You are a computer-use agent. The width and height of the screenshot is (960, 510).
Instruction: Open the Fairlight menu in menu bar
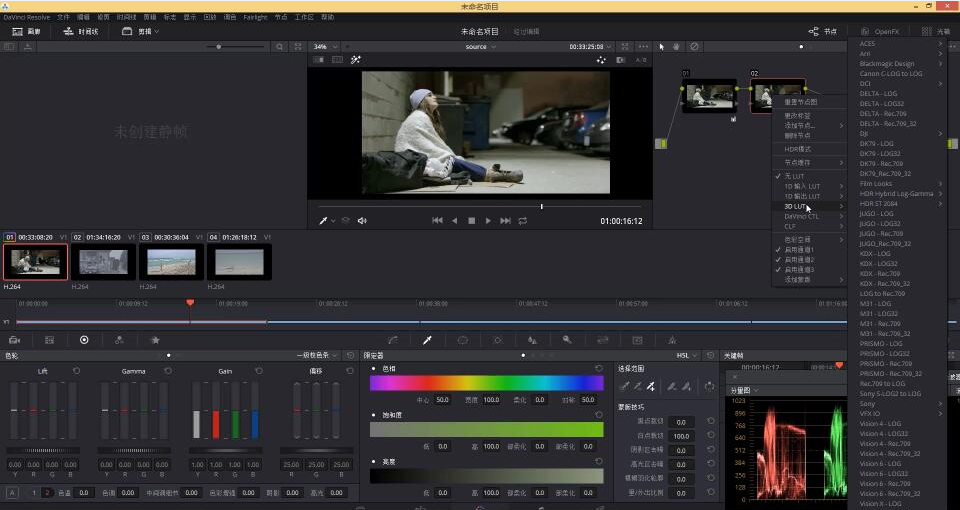coord(255,17)
